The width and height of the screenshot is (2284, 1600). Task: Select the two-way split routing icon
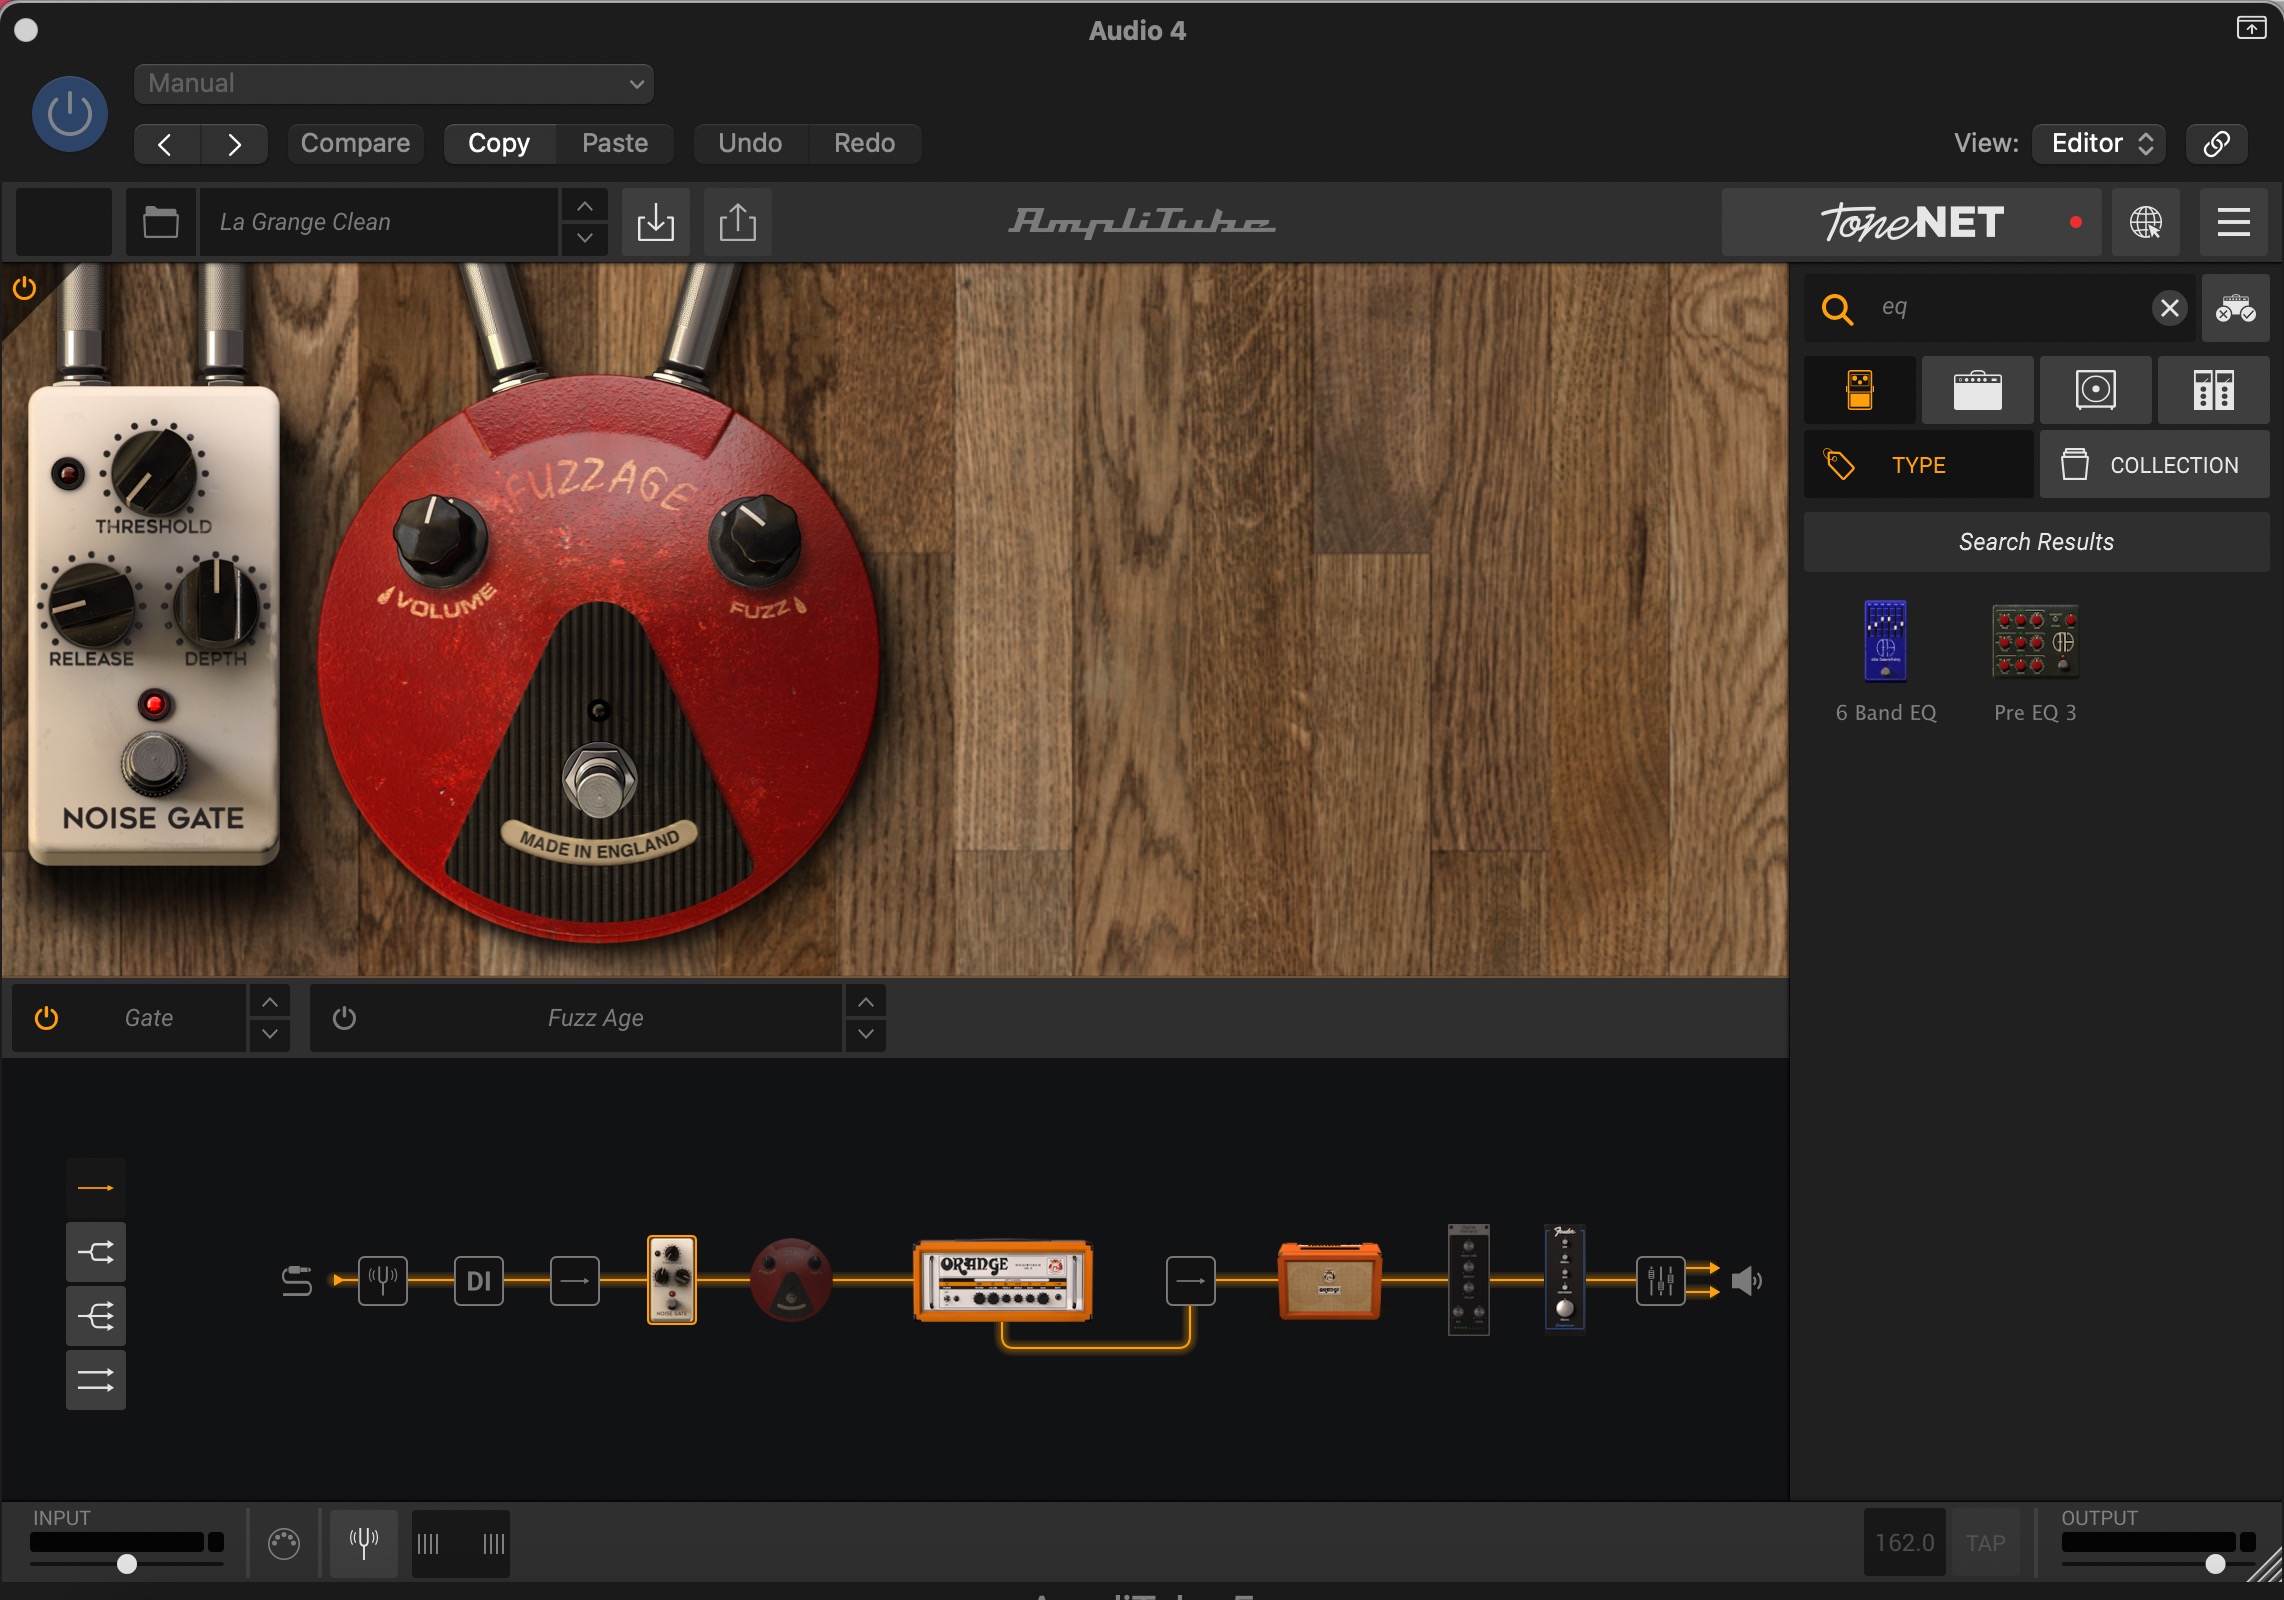pos(96,1252)
